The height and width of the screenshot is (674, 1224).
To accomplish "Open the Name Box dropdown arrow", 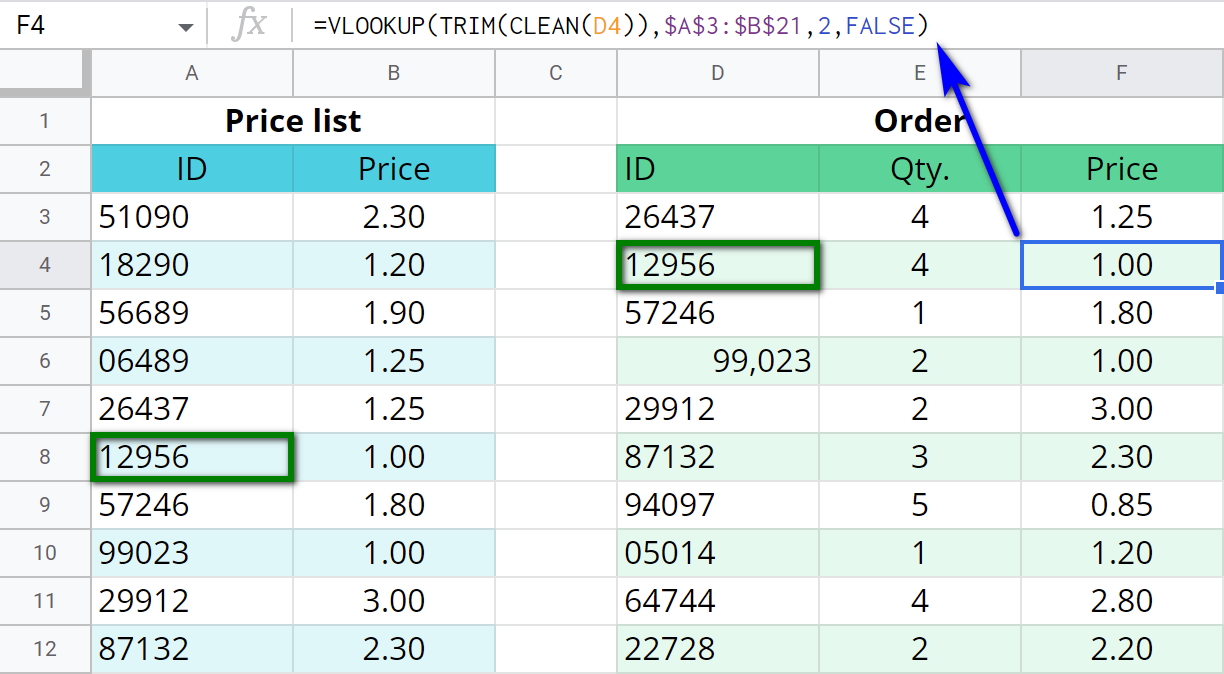I will coord(186,24).
